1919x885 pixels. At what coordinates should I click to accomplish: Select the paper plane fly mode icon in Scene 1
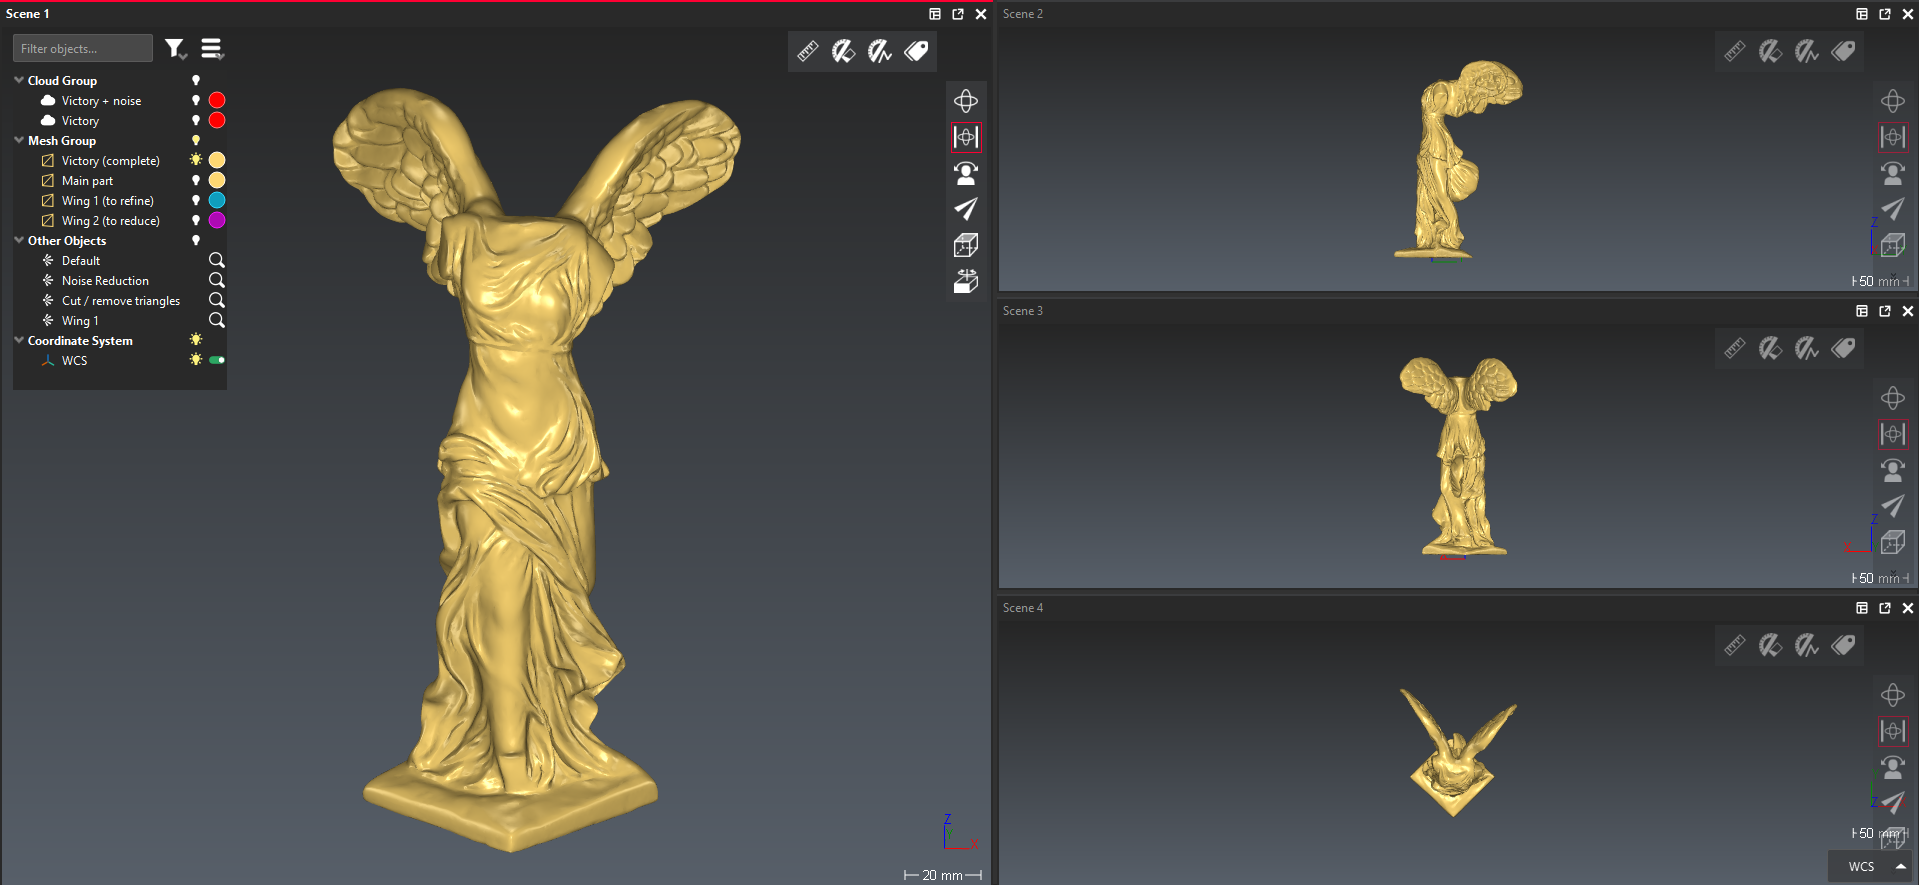pos(966,209)
